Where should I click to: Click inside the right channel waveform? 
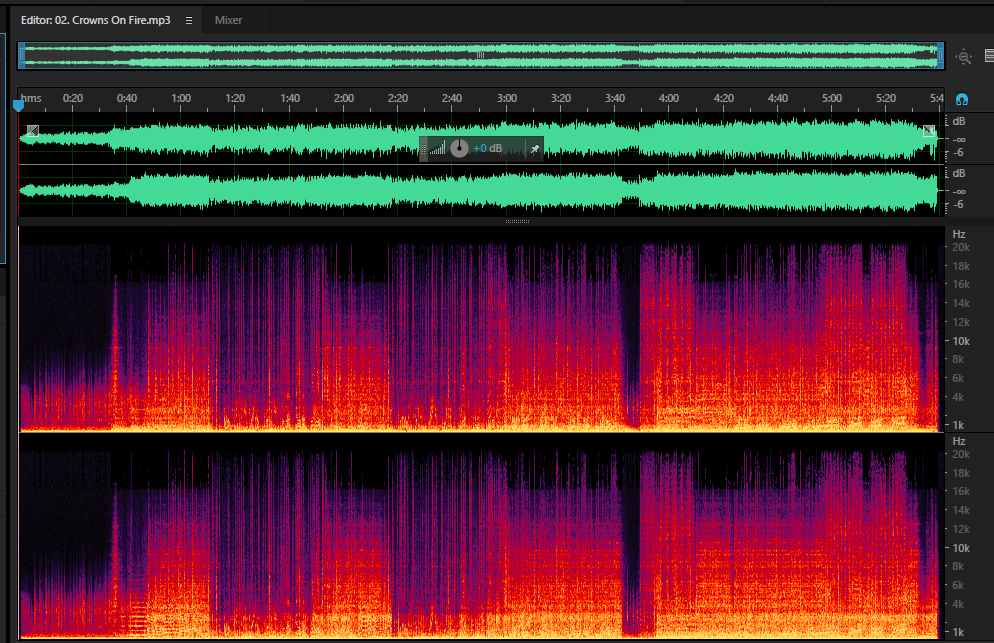[481, 191]
